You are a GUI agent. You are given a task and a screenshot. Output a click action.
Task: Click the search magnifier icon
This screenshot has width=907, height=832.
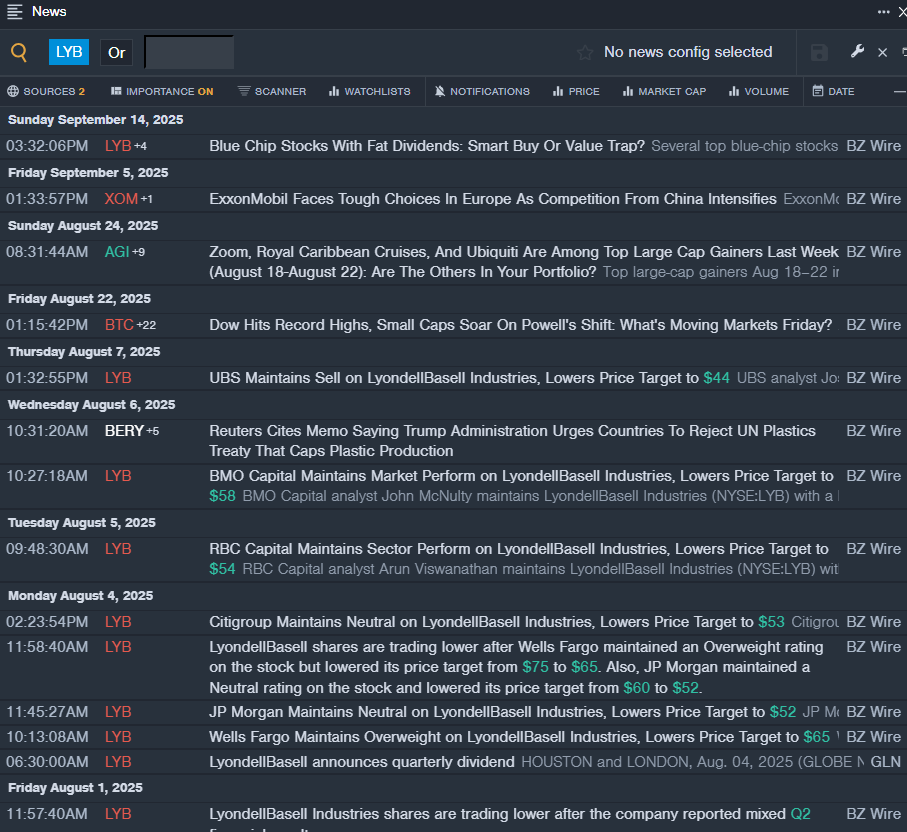[19, 53]
